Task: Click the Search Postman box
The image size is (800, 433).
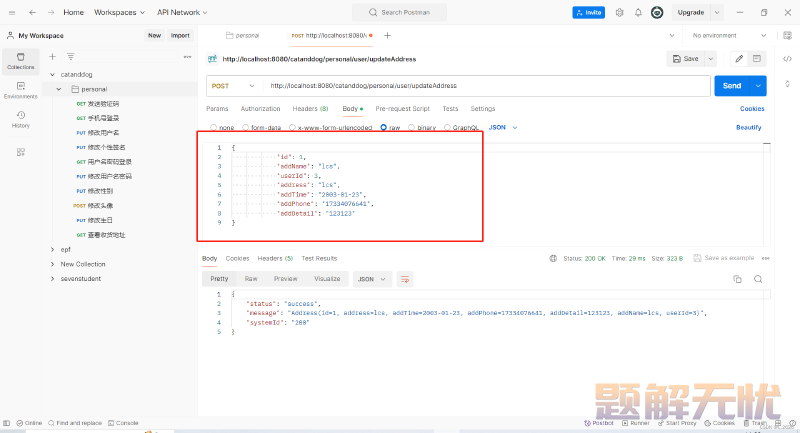Action: (399, 12)
